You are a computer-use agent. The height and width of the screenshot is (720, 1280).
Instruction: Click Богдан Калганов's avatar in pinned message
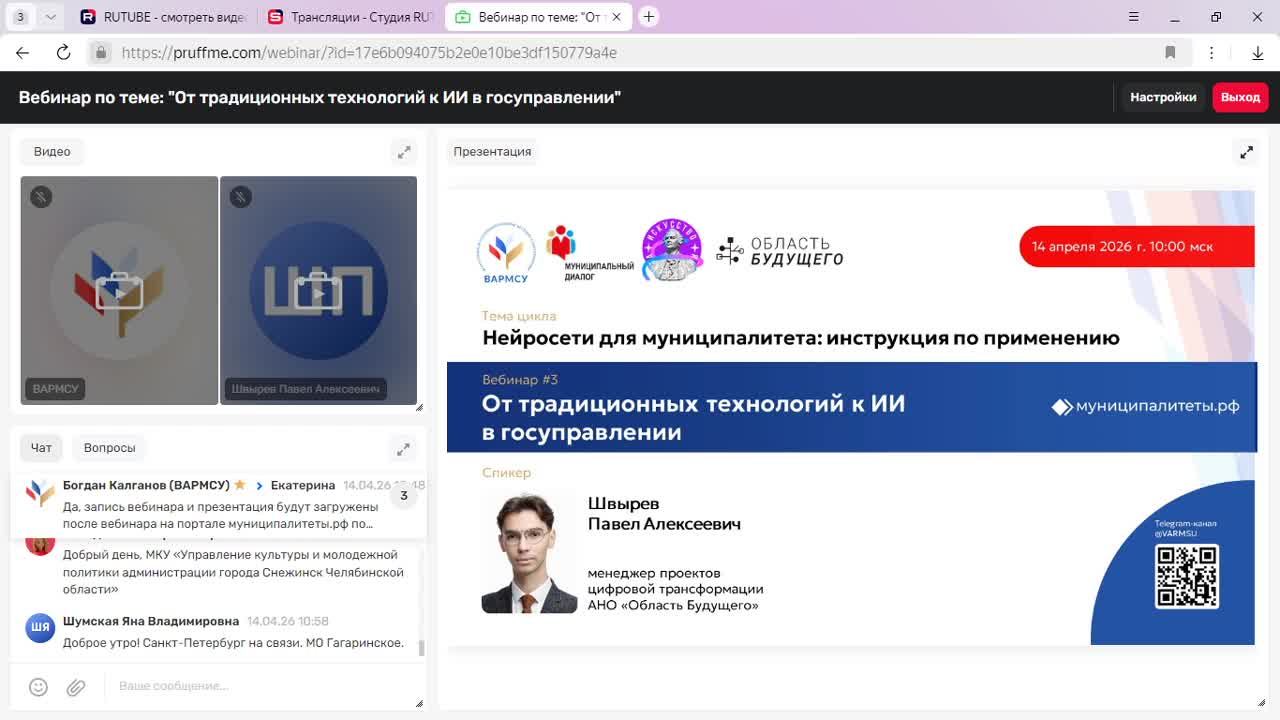tap(40, 492)
